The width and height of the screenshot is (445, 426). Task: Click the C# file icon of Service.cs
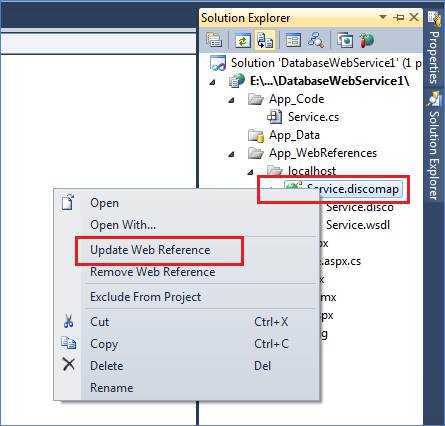274,117
